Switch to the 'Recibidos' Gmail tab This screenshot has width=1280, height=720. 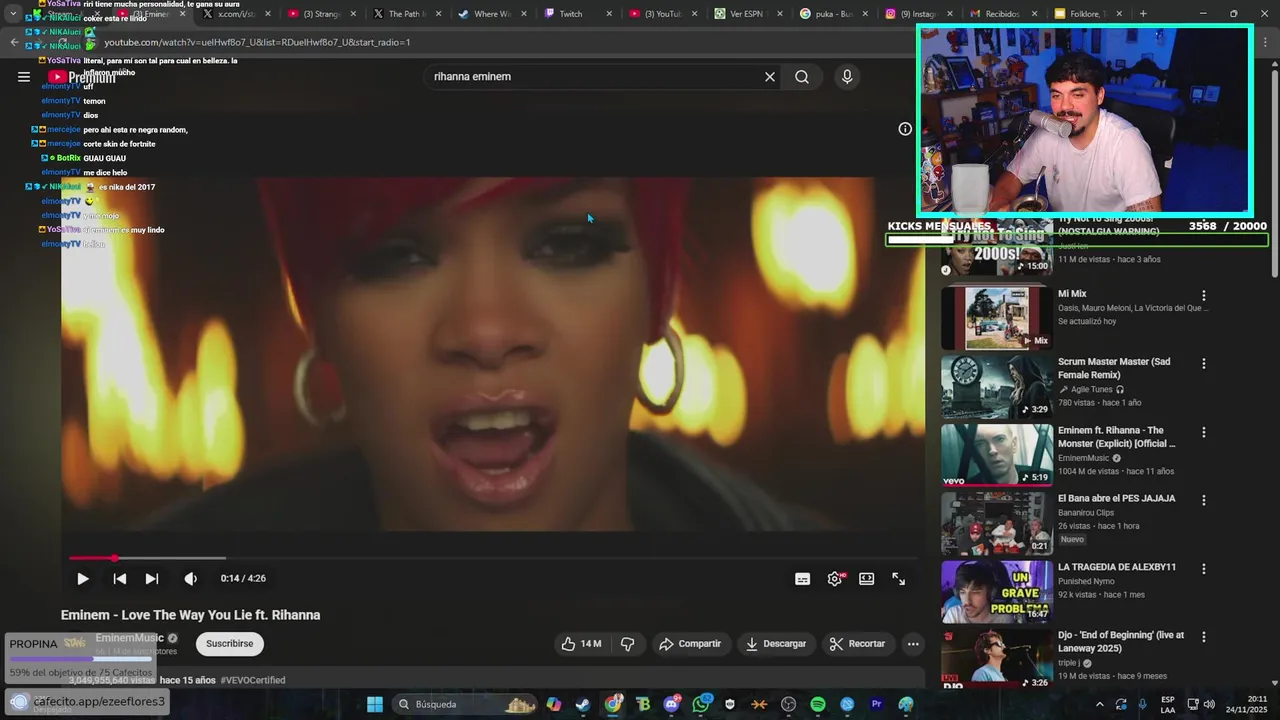(1003, 14)
